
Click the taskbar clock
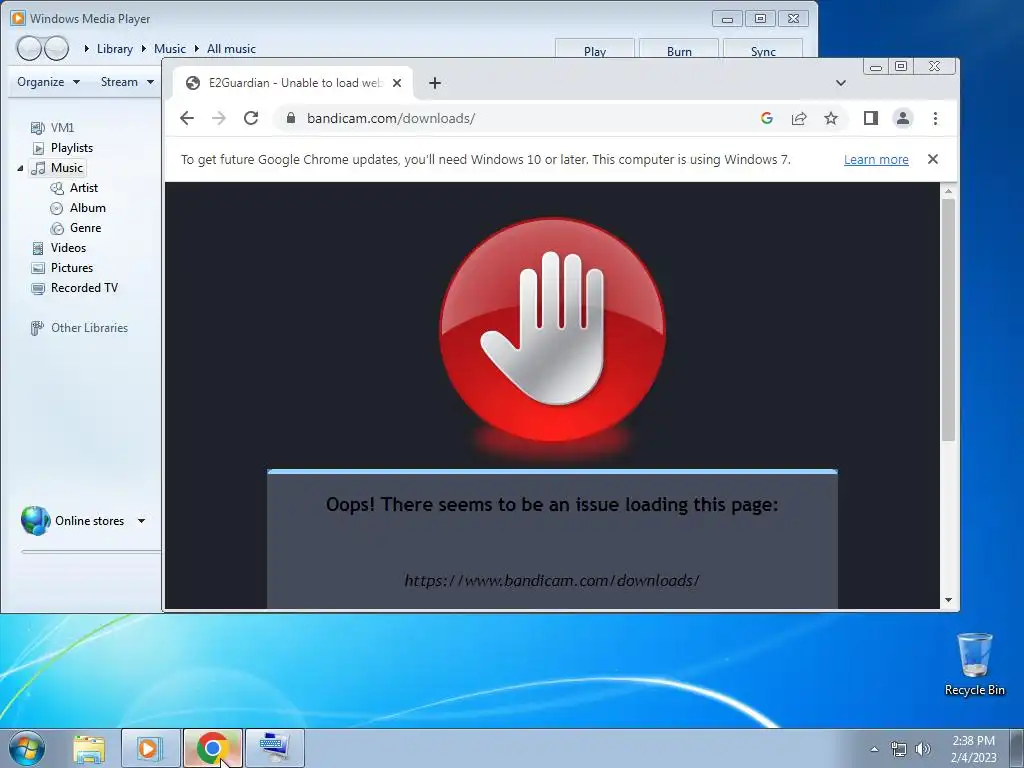pyautogui.click(x=973, y=749)
